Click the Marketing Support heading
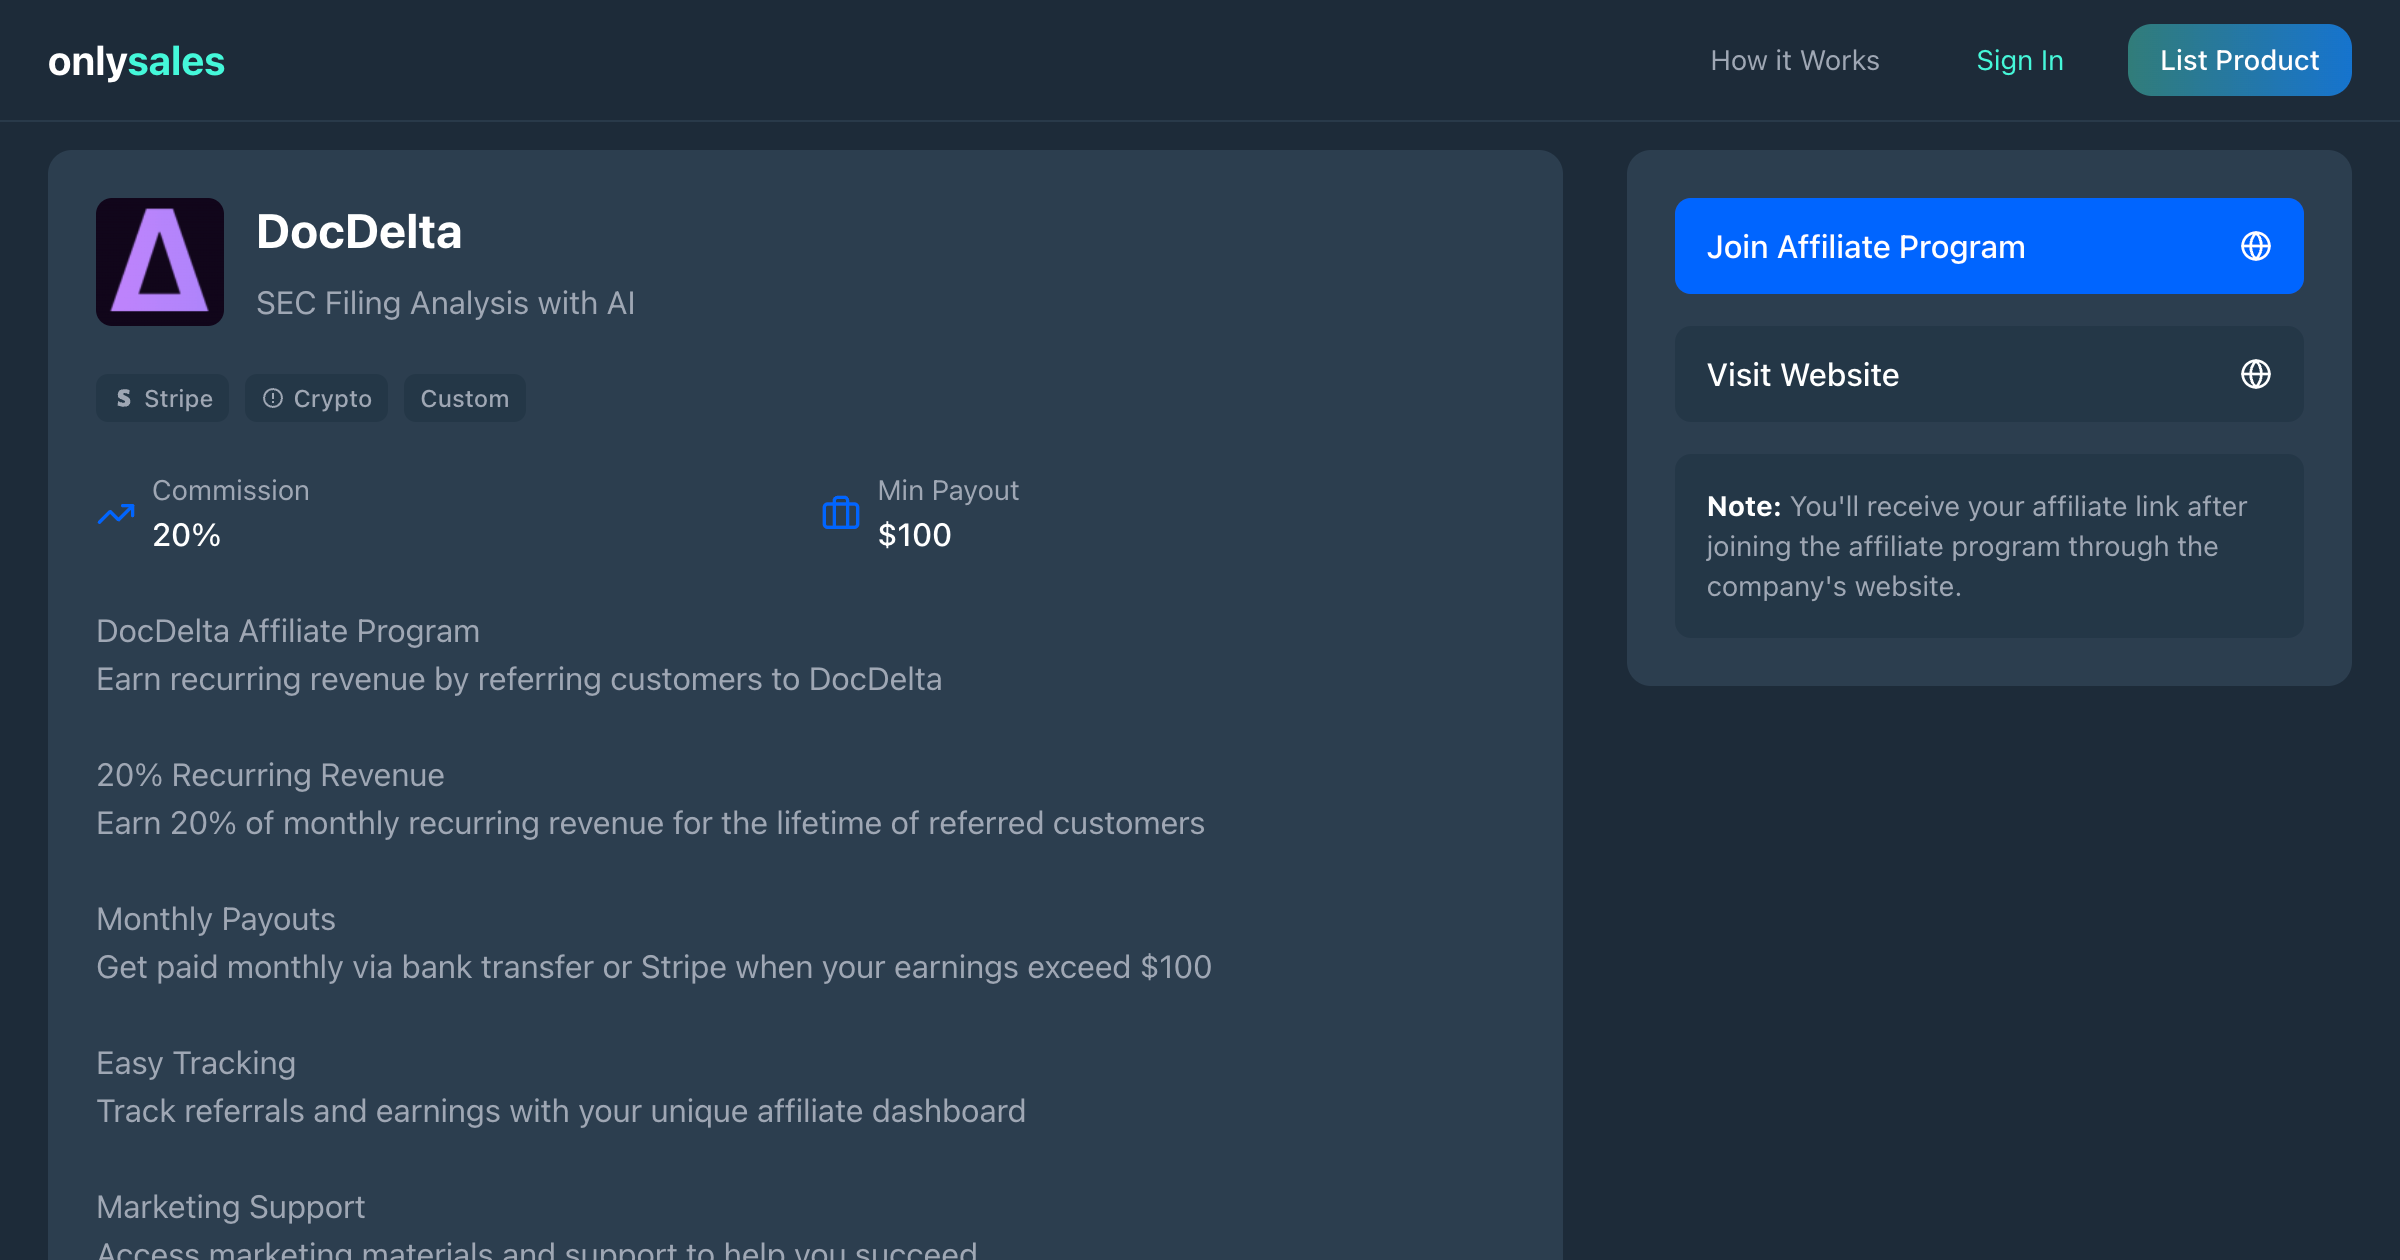Image resolution: width=2400 pixels, height=1260 pixels. pyautogui.click(x=231, y=1207)
